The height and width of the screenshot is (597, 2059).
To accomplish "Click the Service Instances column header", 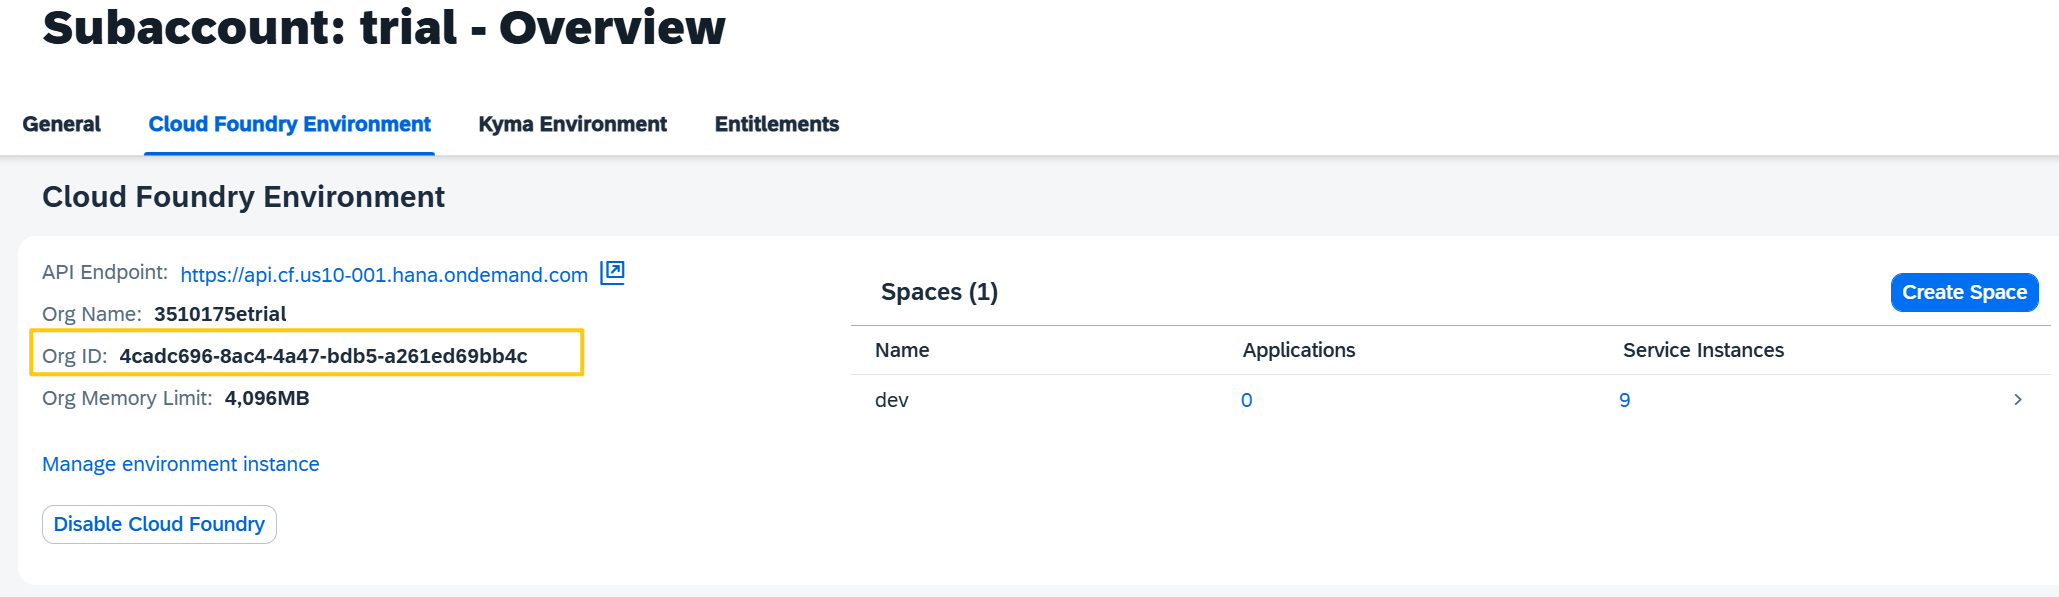I will click(x=1703, y=350).
